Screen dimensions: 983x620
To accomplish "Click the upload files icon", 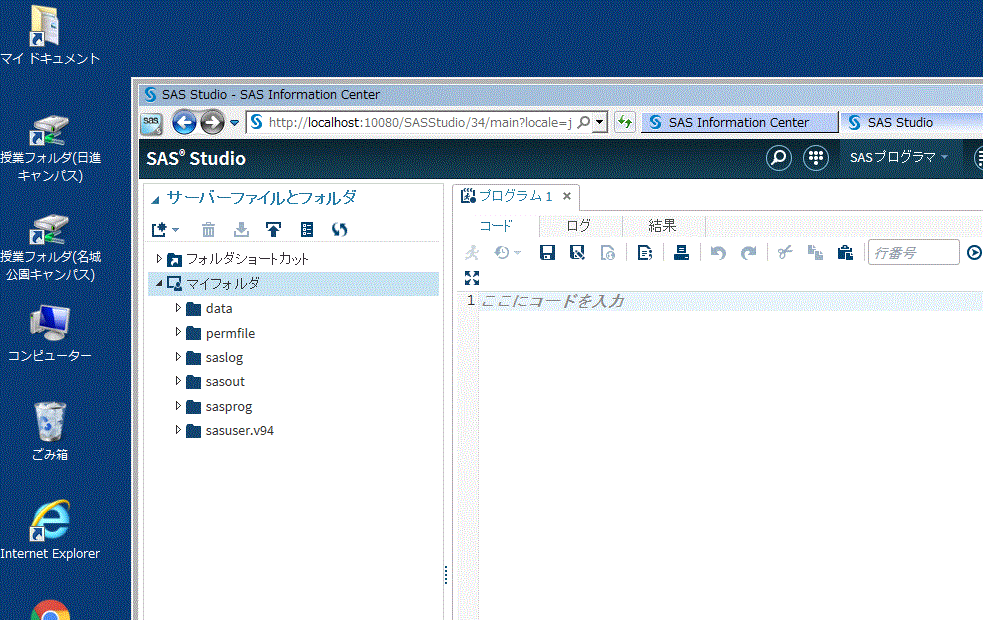I will tap(273, 229).
